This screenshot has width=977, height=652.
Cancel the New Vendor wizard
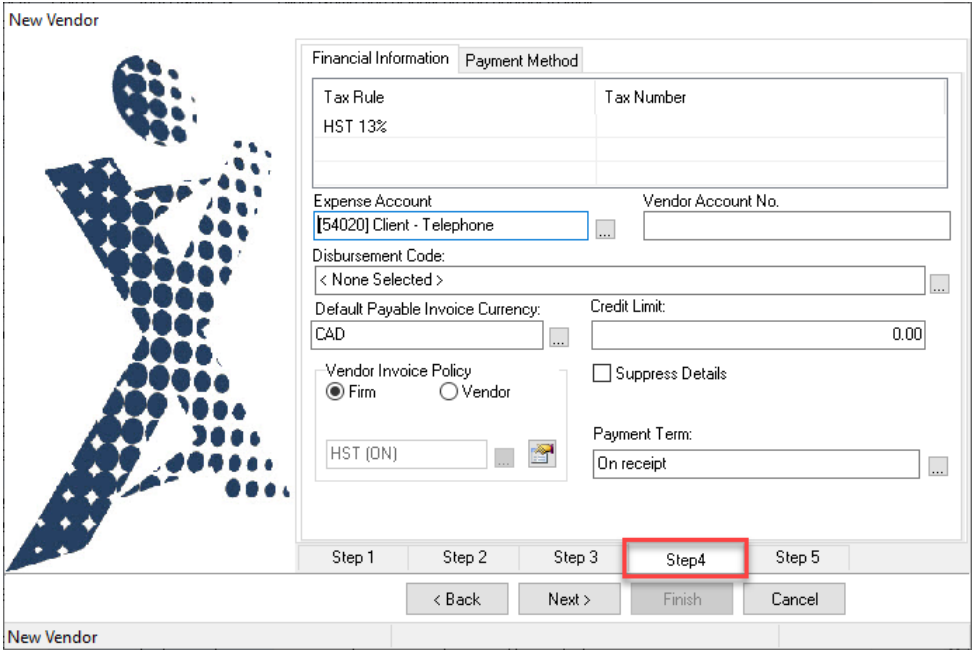point(794,599)
